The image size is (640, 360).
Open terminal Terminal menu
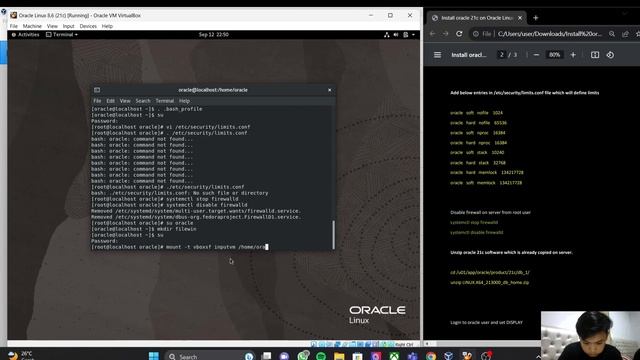pos(165,101)
